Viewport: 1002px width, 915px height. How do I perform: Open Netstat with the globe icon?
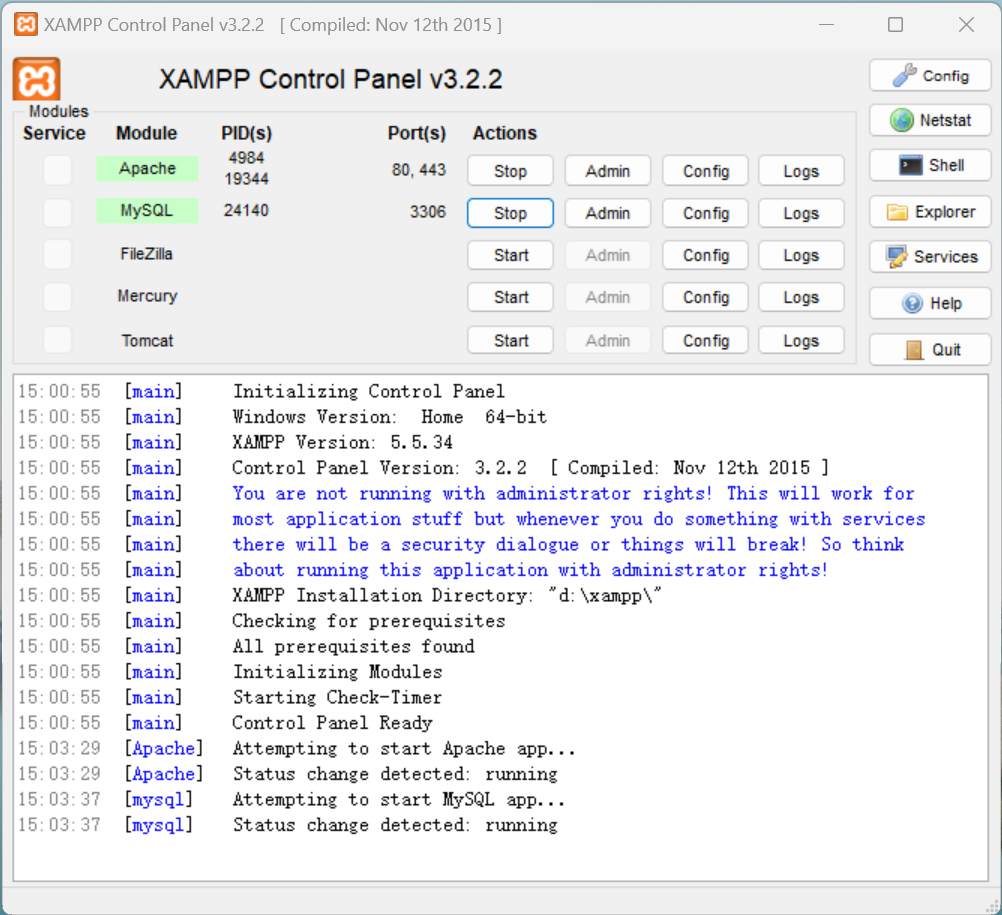[930, 120]
